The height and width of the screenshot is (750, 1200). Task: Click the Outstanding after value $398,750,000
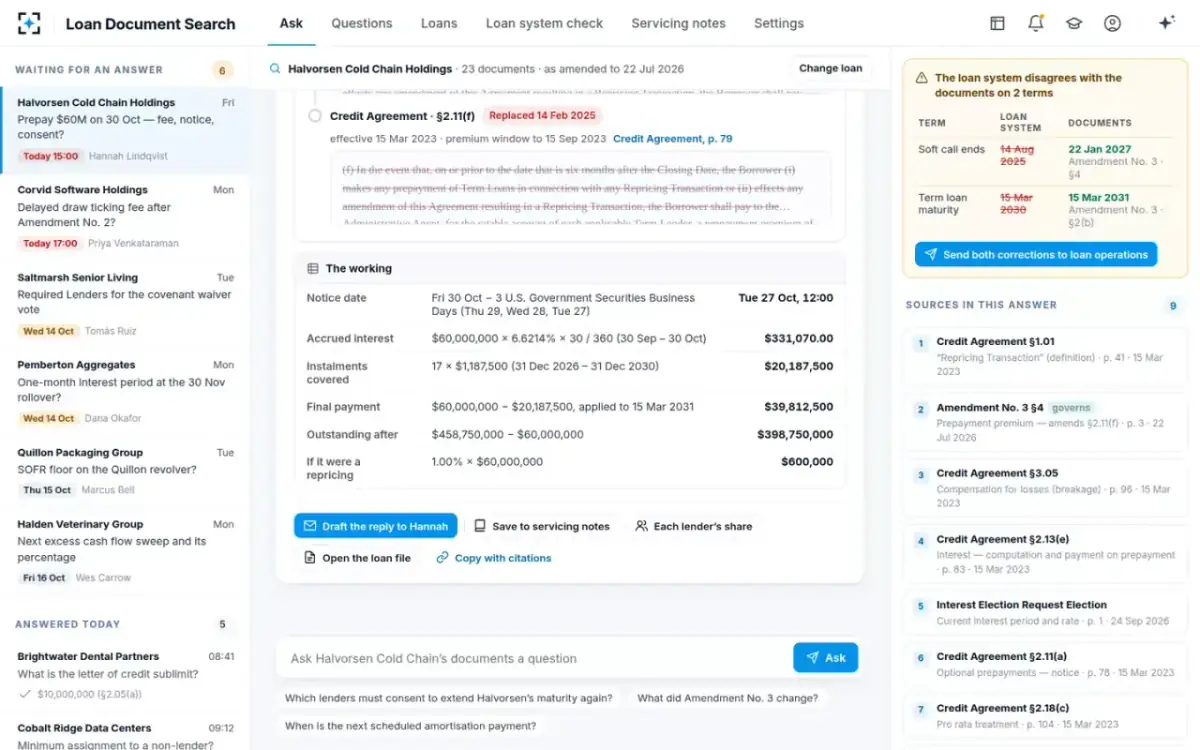point(796,435)
